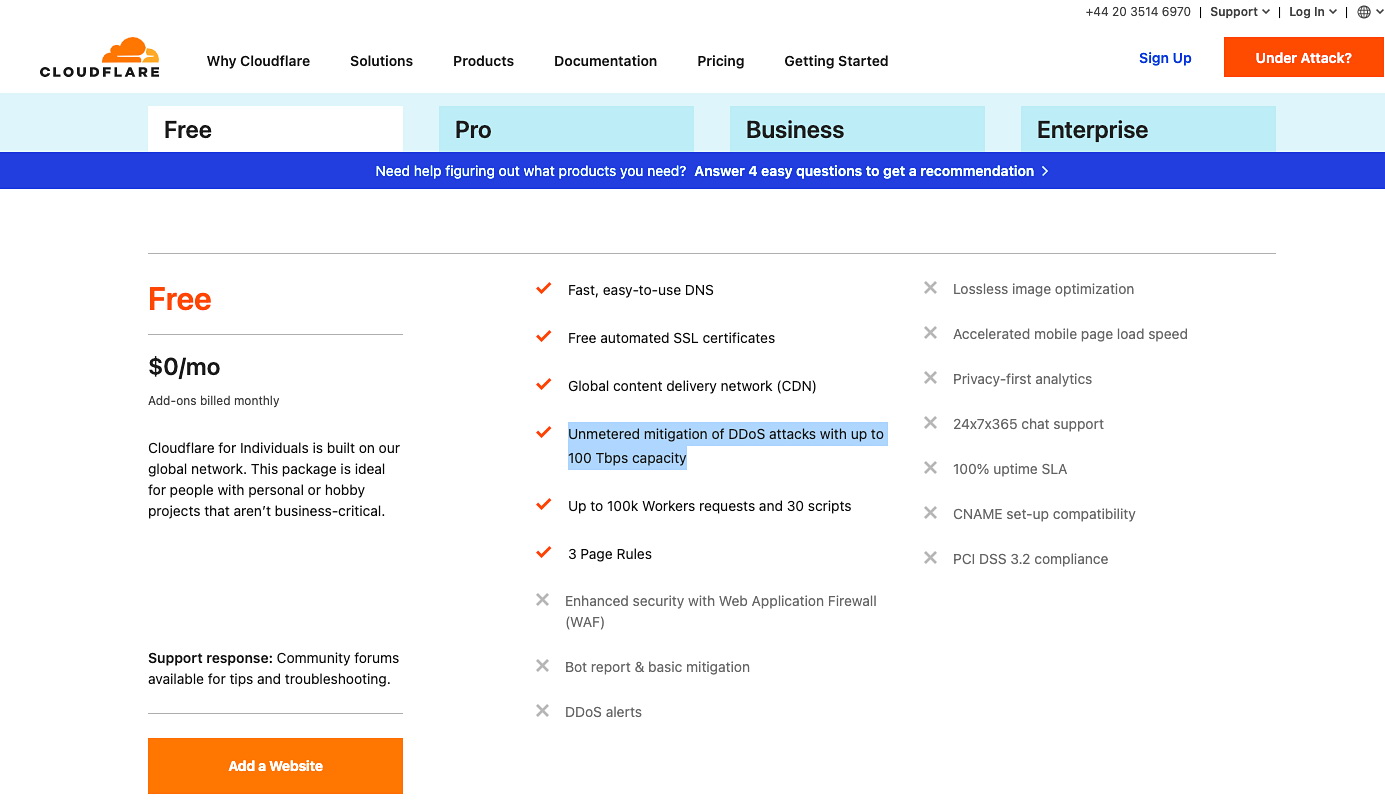Click the X icon beside PCI DSS 3.2 compliance

click(x=930, y=558)
